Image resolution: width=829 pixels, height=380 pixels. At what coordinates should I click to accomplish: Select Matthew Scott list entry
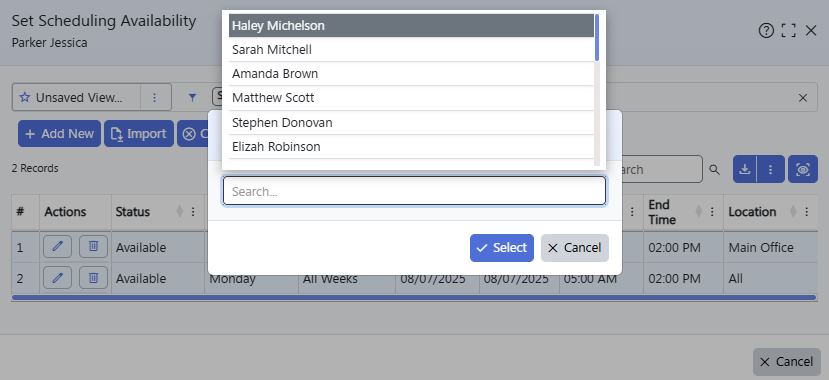tap(411, 98)
